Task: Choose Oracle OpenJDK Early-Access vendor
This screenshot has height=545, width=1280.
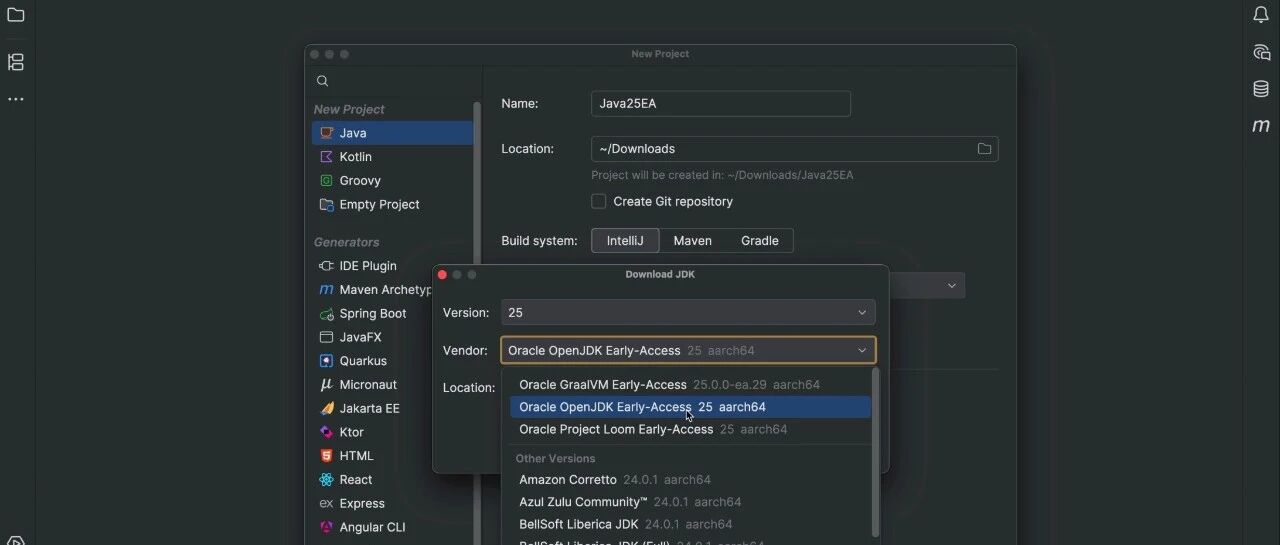Action: coord(690,407)
